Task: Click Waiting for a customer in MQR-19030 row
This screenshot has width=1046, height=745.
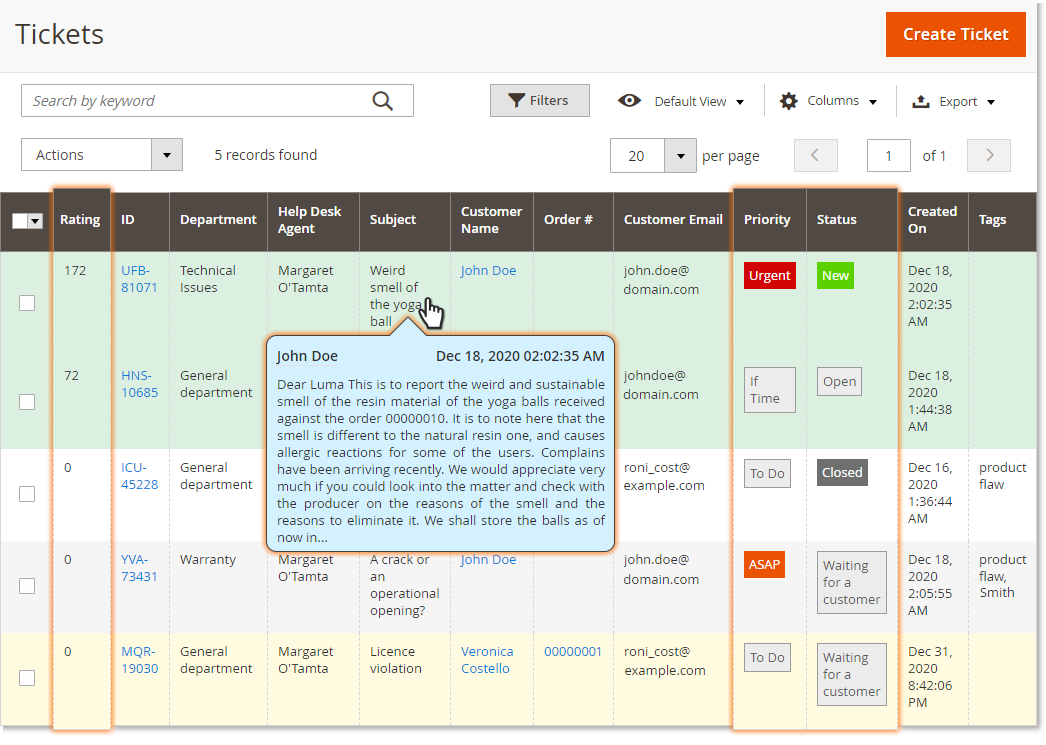Action: tap(851, 674)
